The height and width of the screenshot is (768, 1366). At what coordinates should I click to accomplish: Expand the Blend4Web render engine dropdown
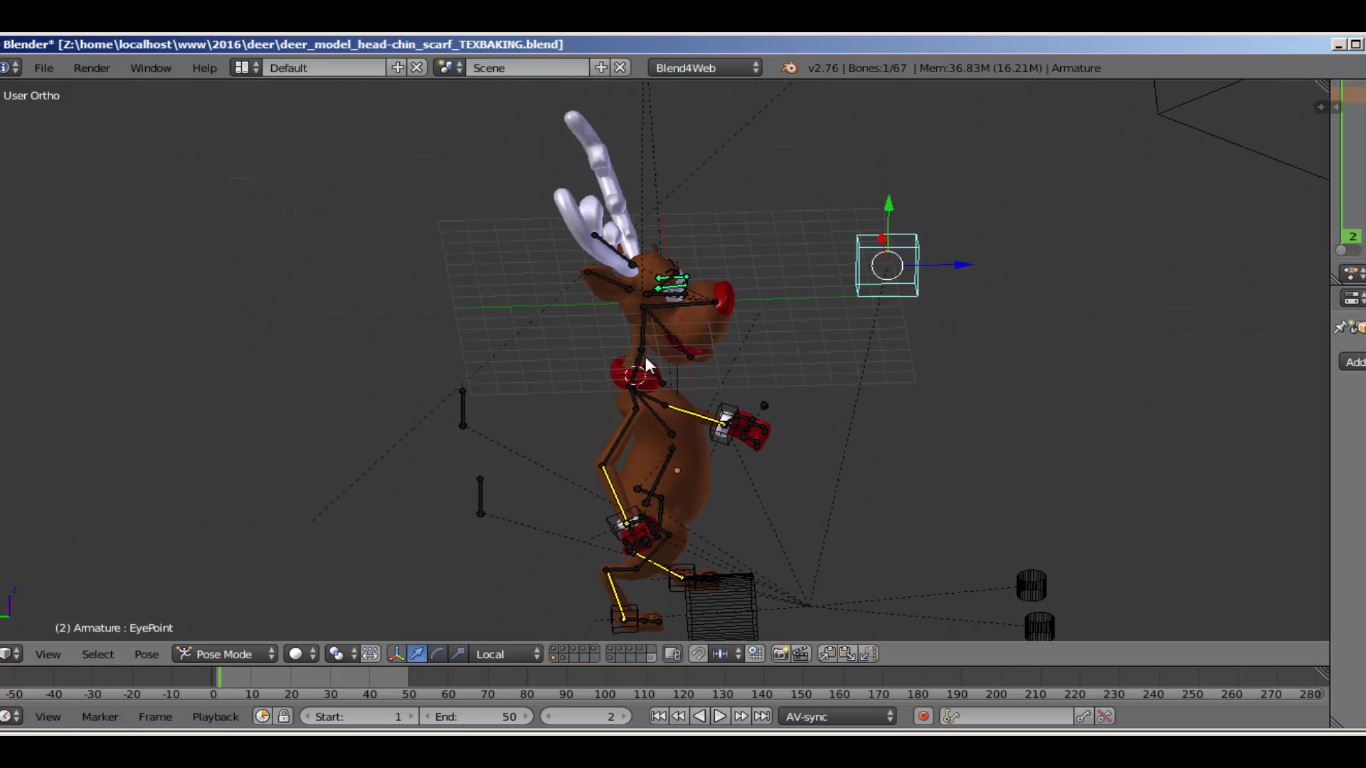tap(705, 68)
